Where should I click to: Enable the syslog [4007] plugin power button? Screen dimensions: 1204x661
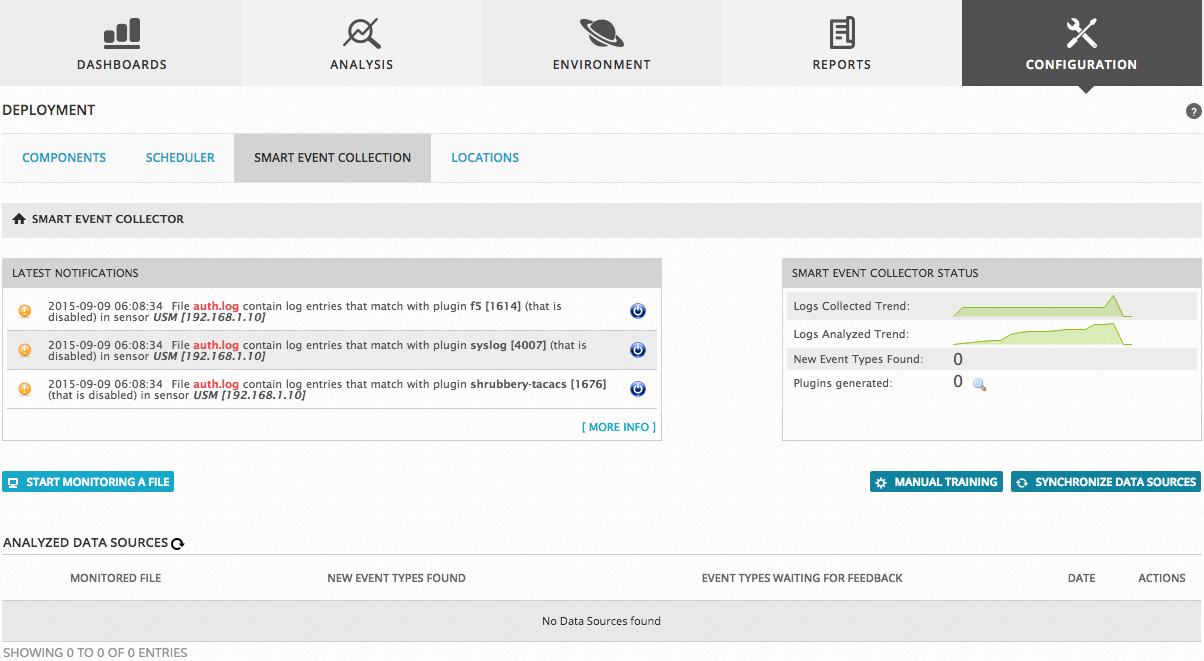point(638,350)
